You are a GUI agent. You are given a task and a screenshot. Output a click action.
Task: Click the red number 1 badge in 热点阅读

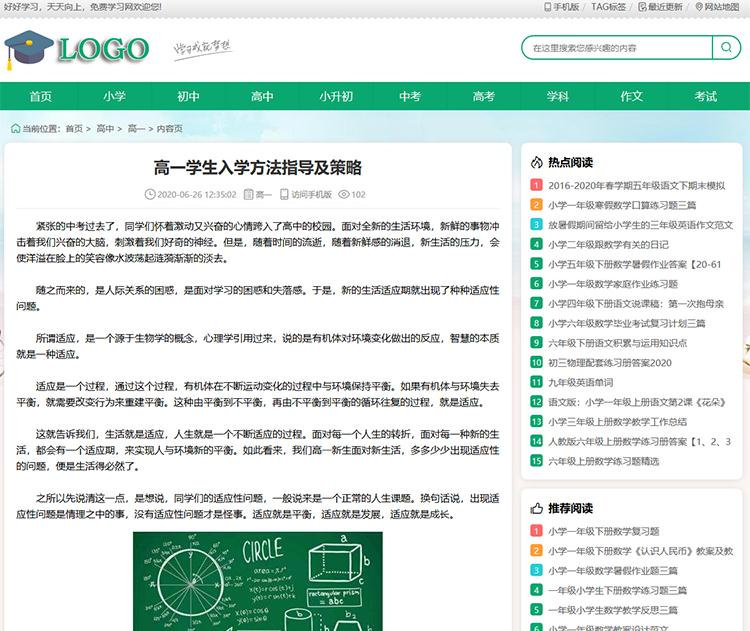(536, 185)
